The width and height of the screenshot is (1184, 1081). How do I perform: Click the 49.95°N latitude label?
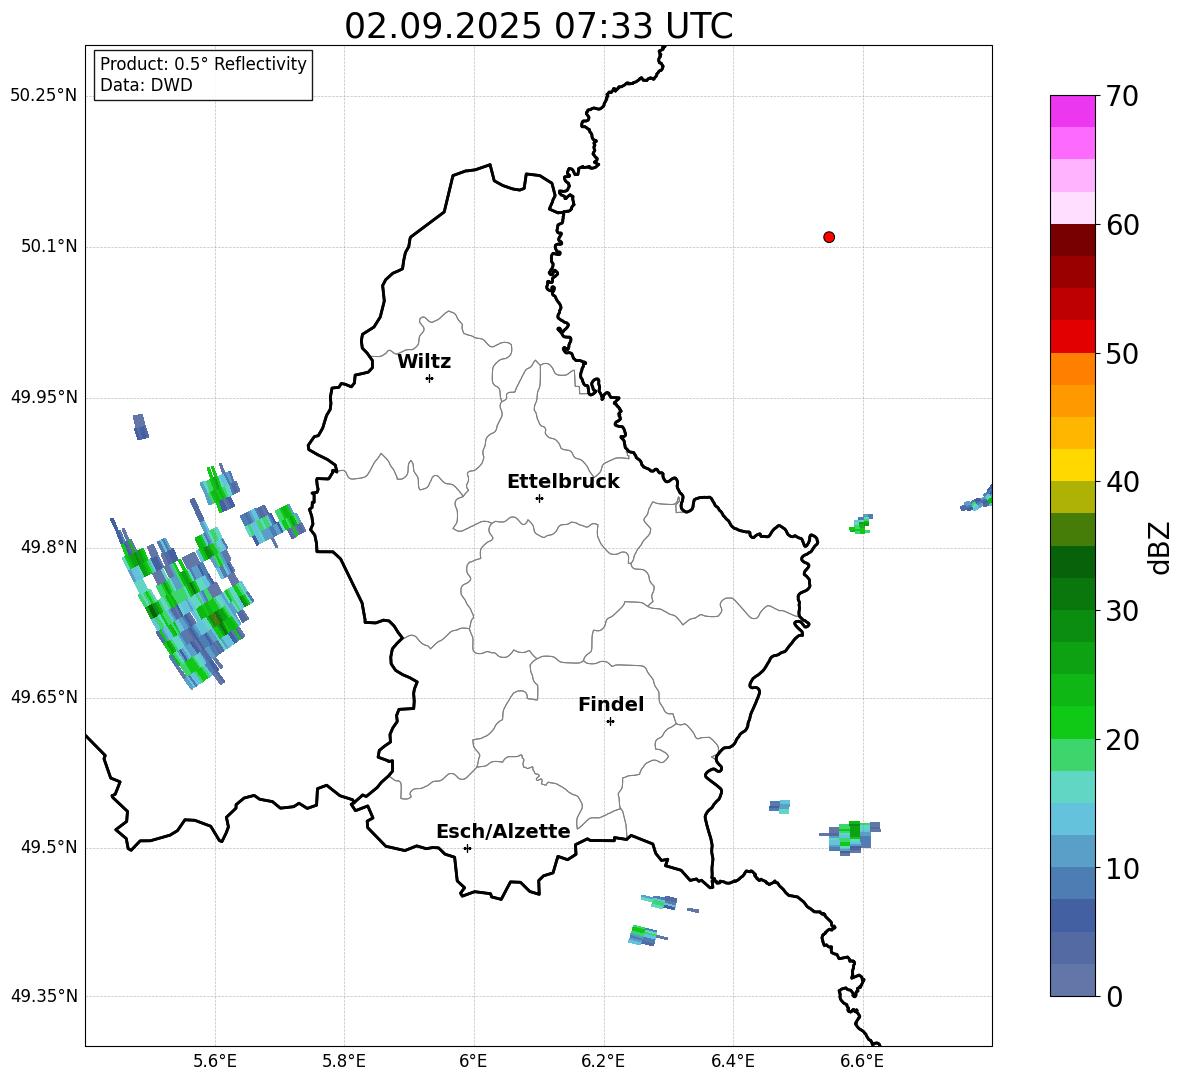pyautogui.click(x=44, y=397)
